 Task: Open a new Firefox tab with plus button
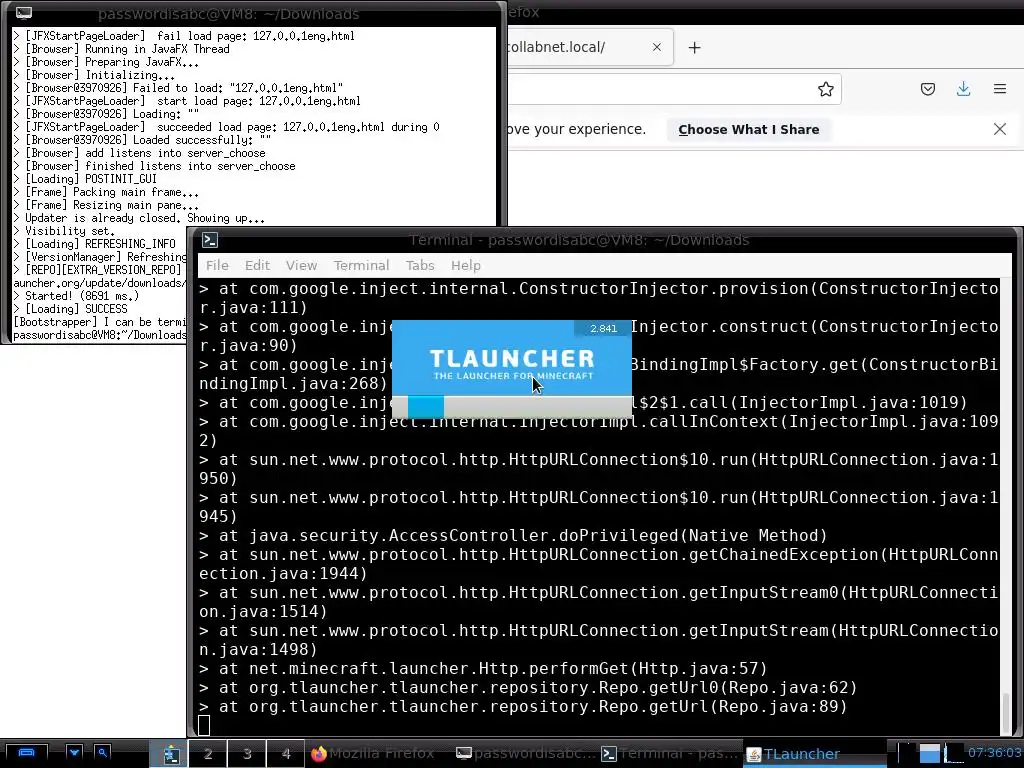(694, 48)
